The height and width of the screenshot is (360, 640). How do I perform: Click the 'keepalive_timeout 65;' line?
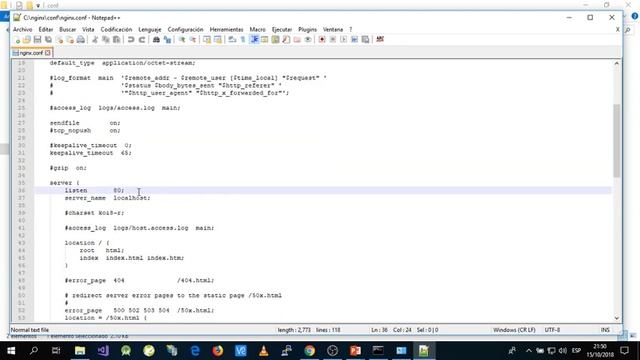91,153
